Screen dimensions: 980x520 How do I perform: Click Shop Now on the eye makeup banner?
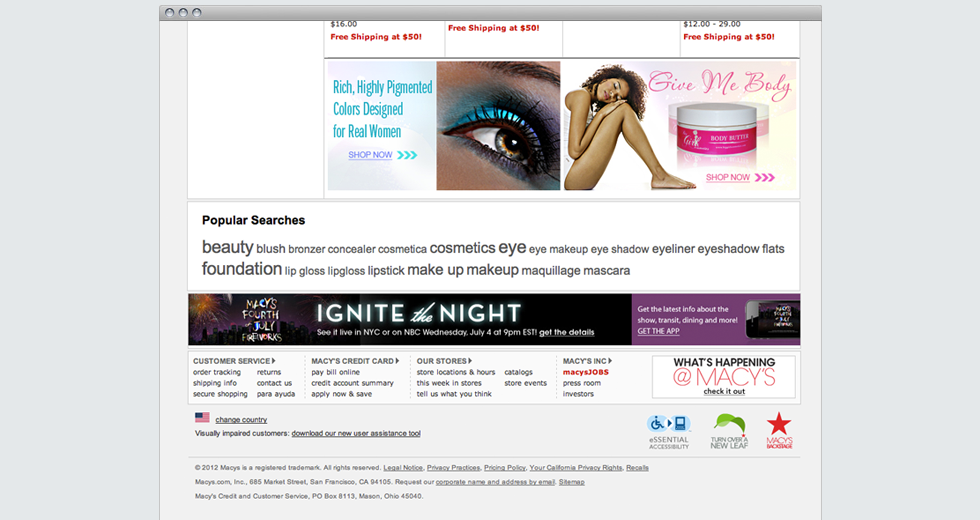coord(370,155)
